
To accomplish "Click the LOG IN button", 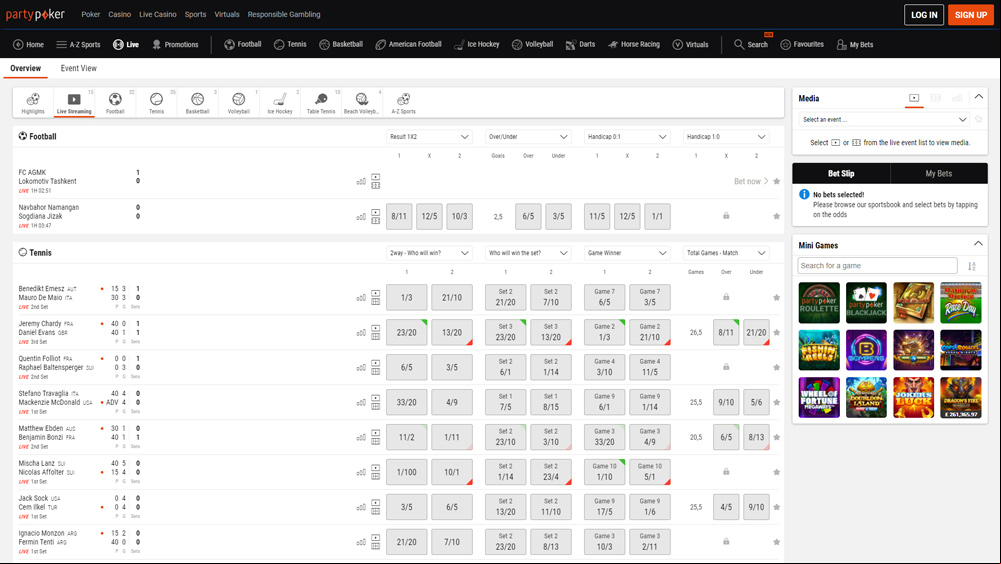I will coord(924,15).
